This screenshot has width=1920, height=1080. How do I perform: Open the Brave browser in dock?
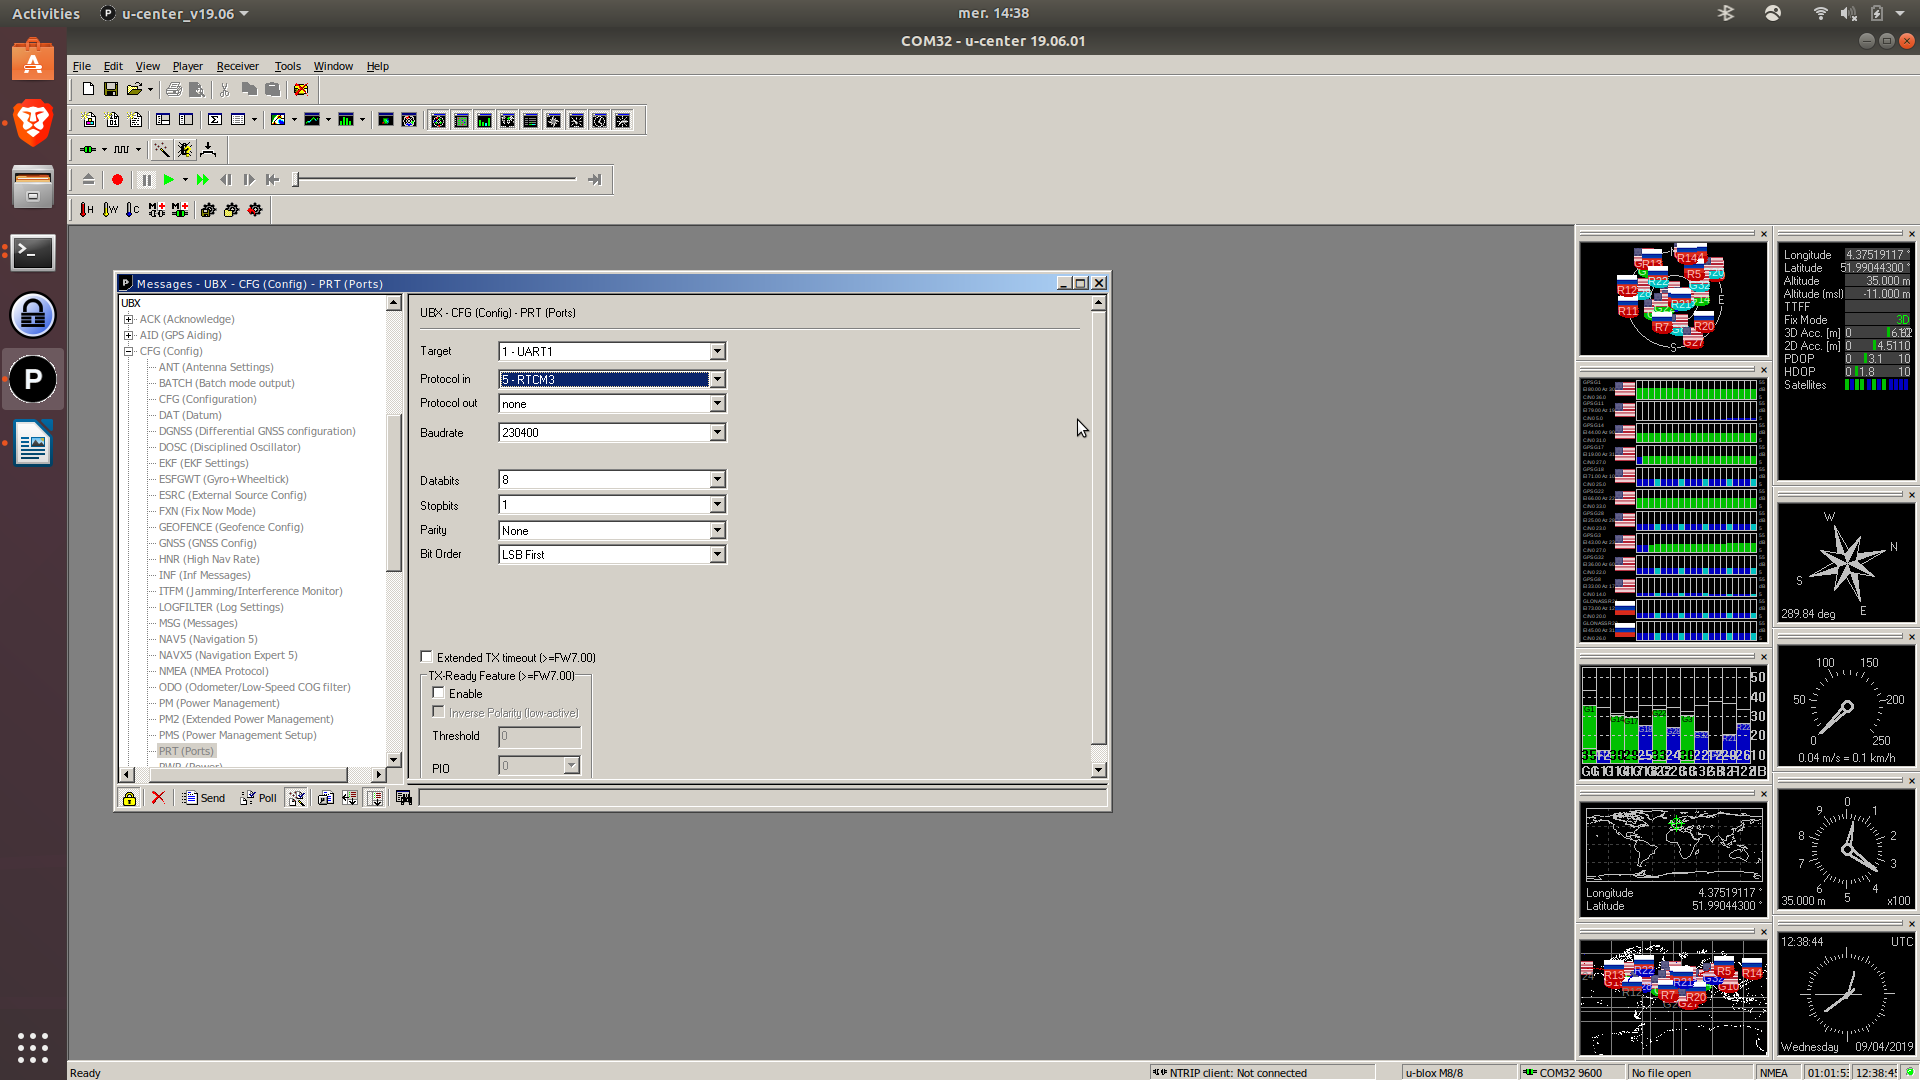[x=33, y=123]
